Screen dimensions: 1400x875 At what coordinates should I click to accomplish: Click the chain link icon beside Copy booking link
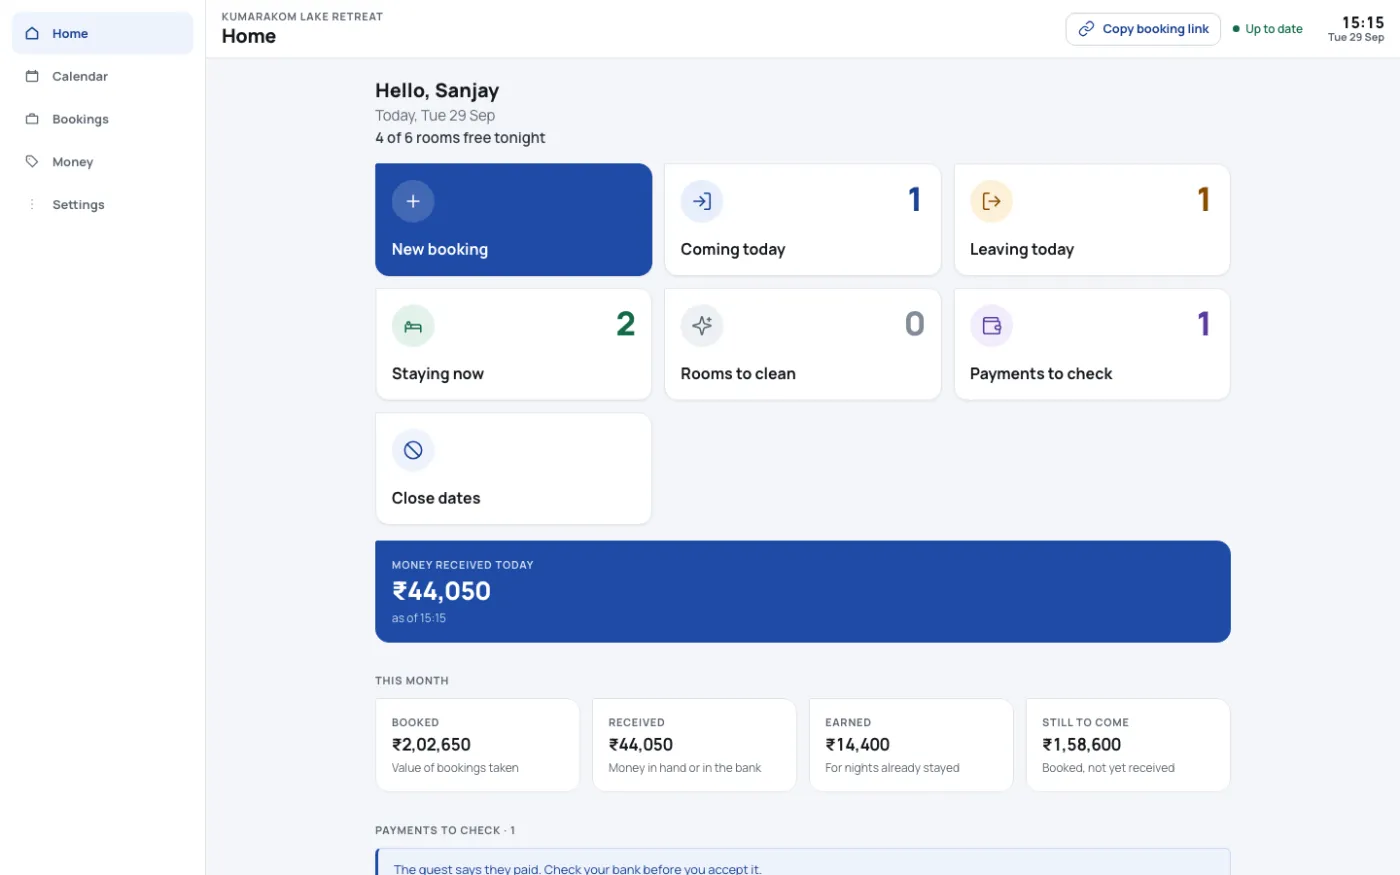click(1086, 29)
